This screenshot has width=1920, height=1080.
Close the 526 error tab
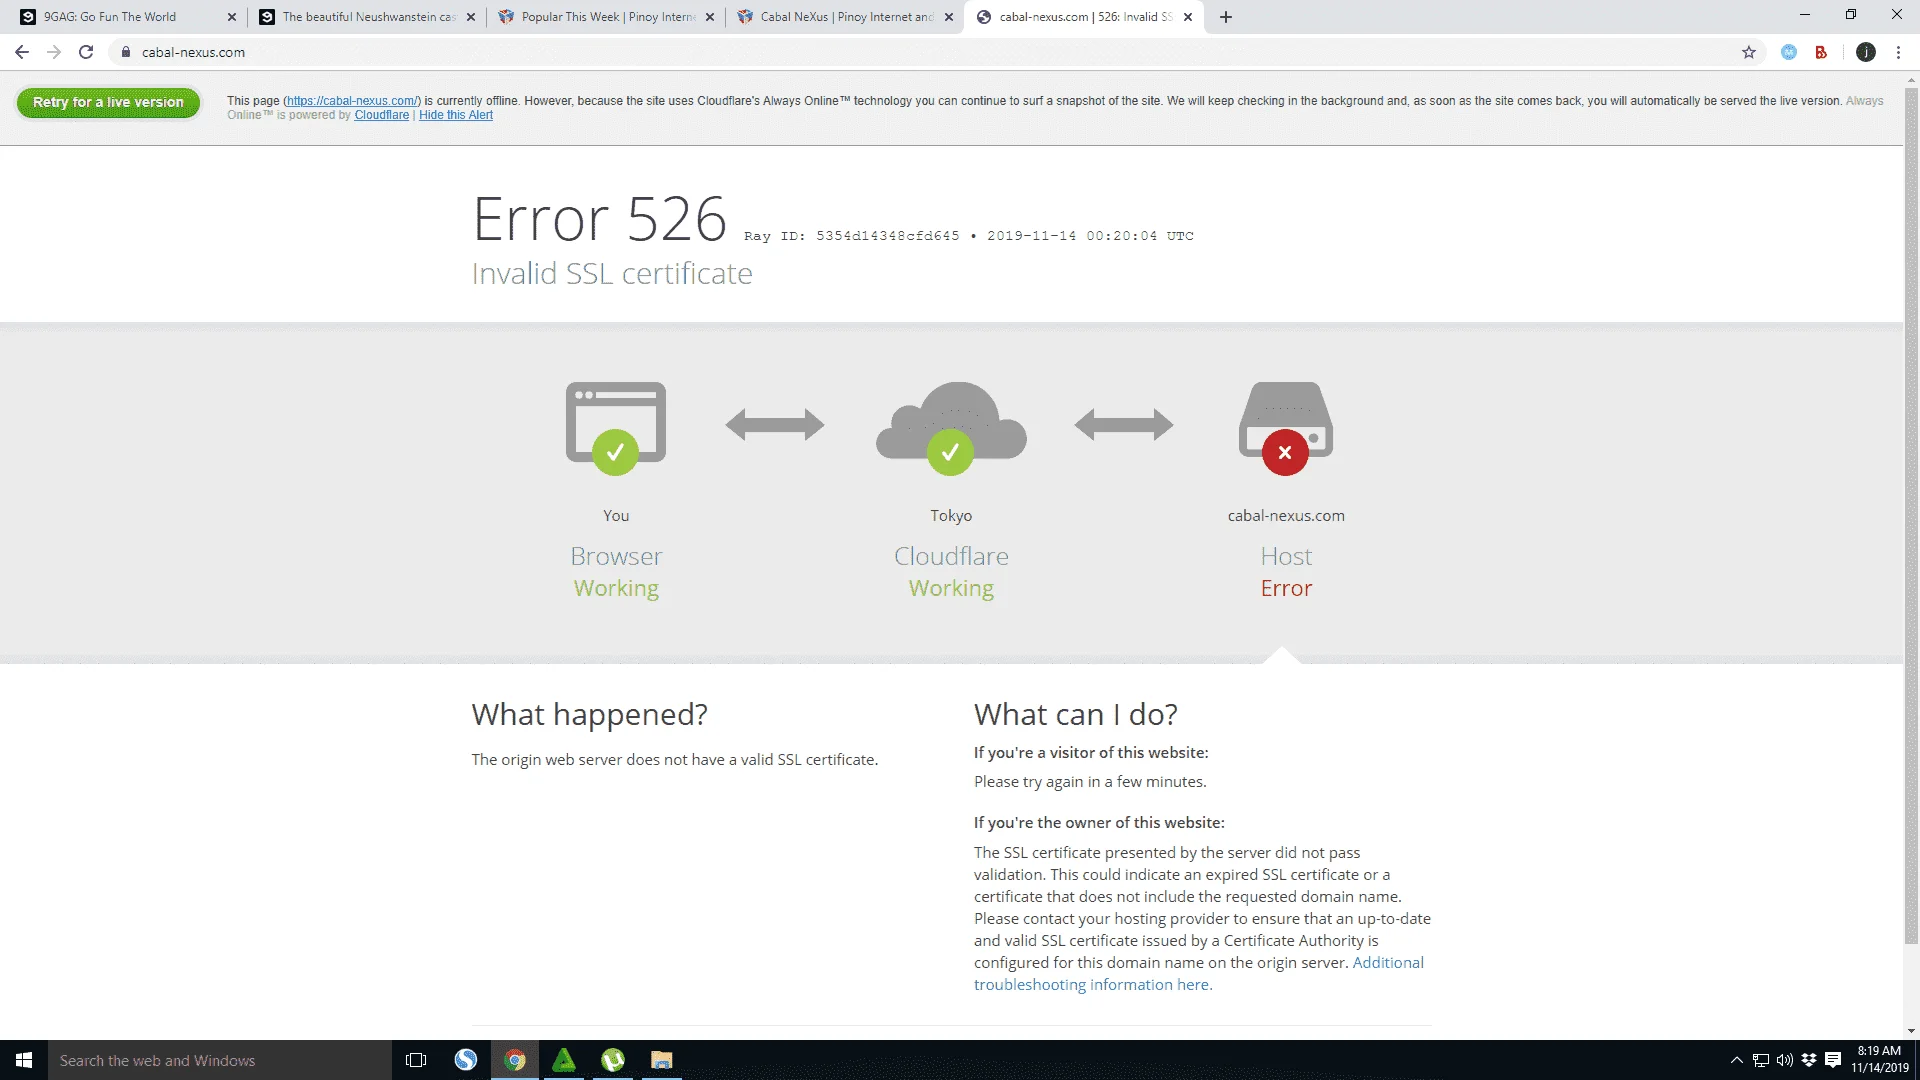(x=1188, y=17)
